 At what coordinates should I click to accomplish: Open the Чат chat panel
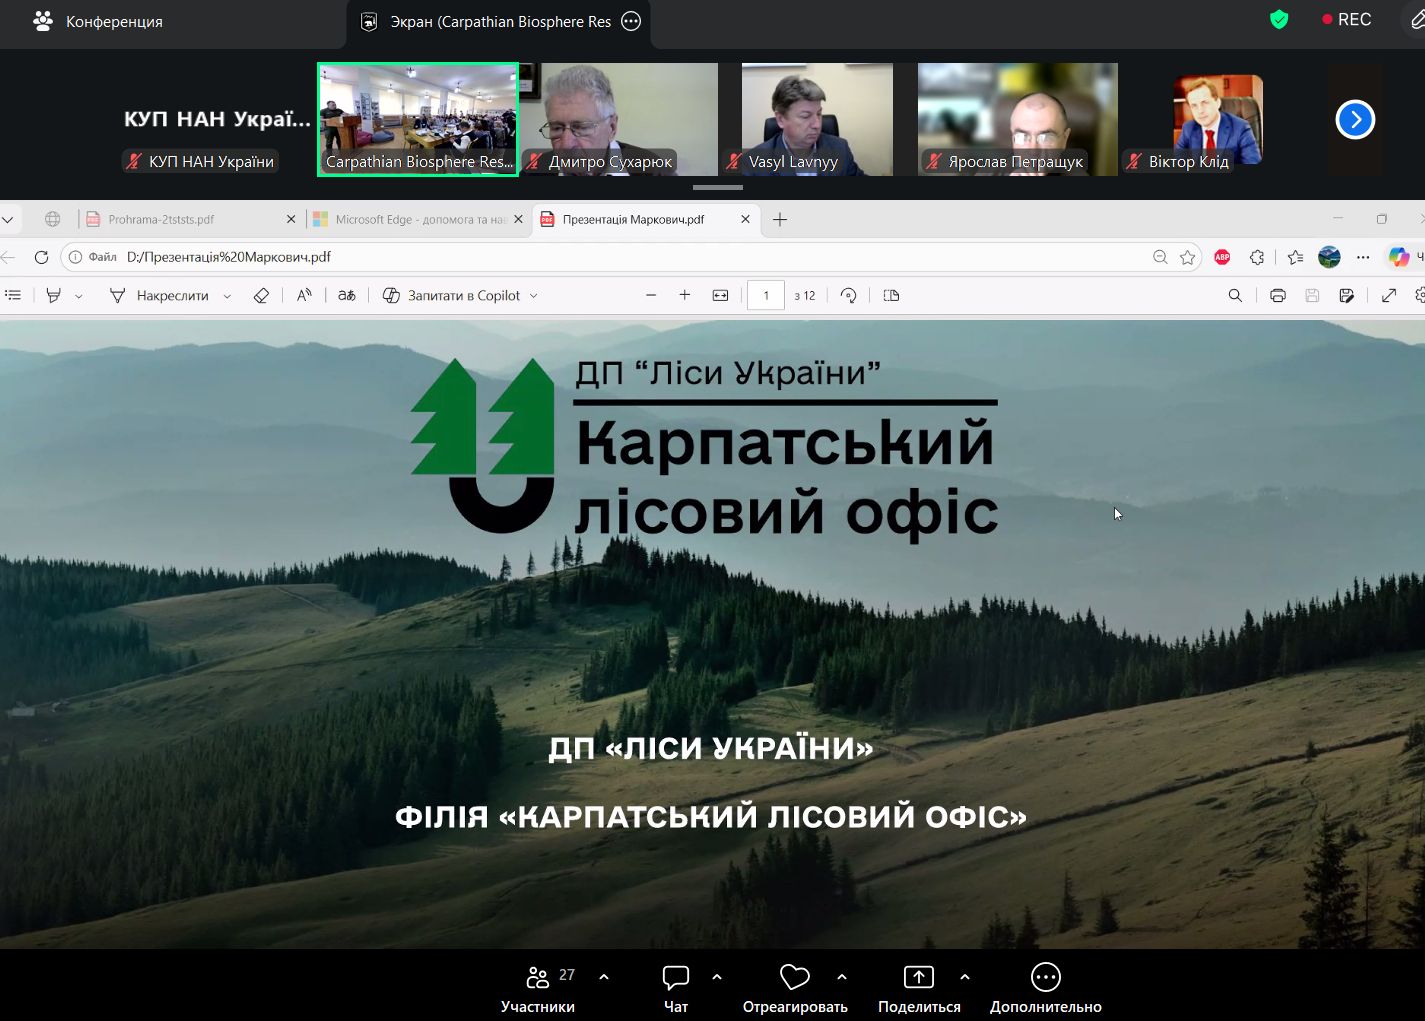676,988
